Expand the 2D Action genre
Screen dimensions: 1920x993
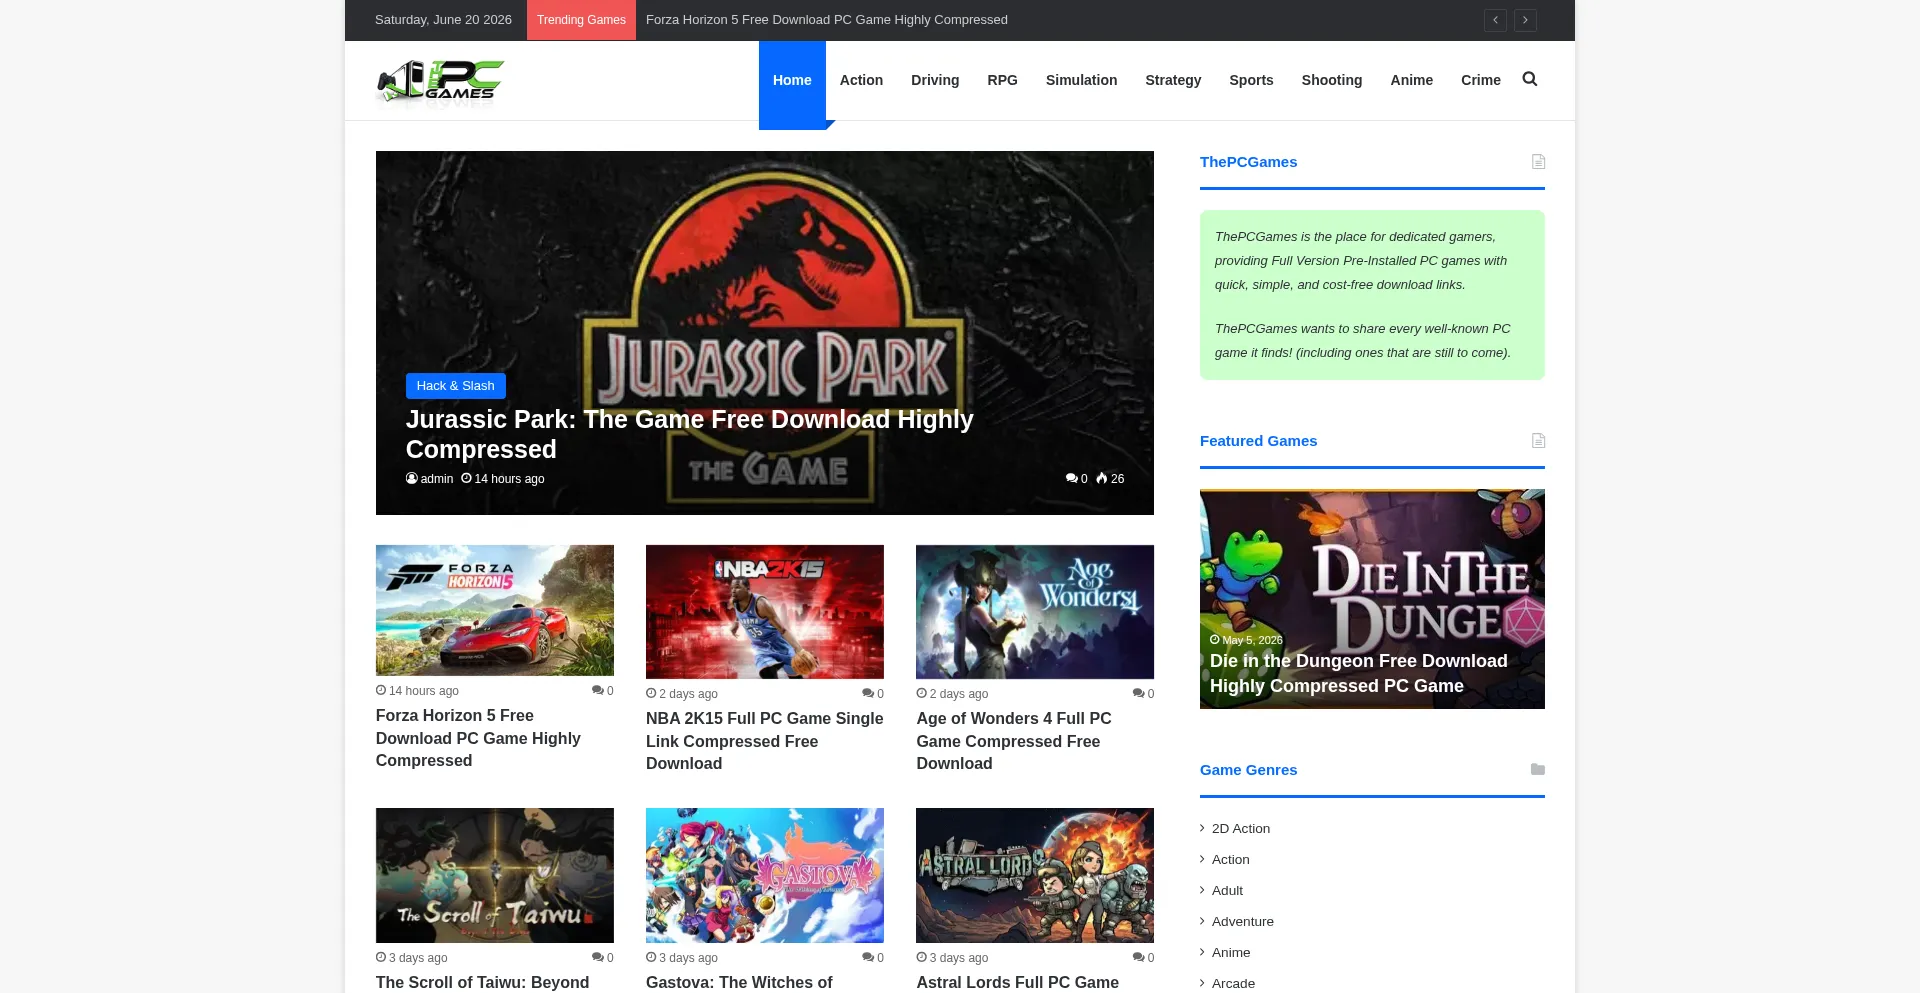pos(1240,829)
